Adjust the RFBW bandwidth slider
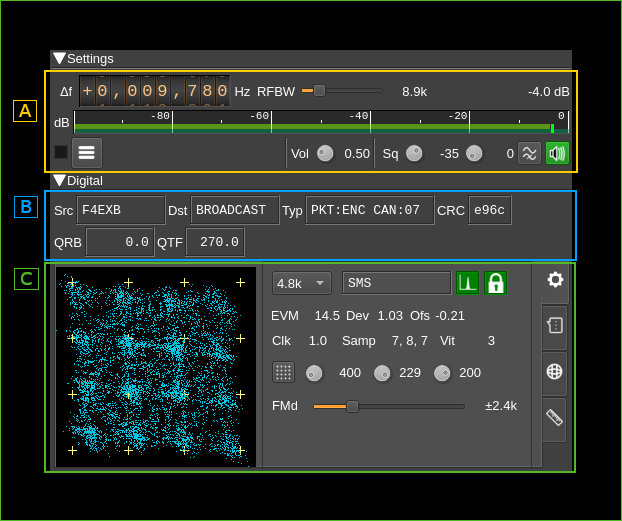The image size is (622, 521). click(x=342, y=91)
